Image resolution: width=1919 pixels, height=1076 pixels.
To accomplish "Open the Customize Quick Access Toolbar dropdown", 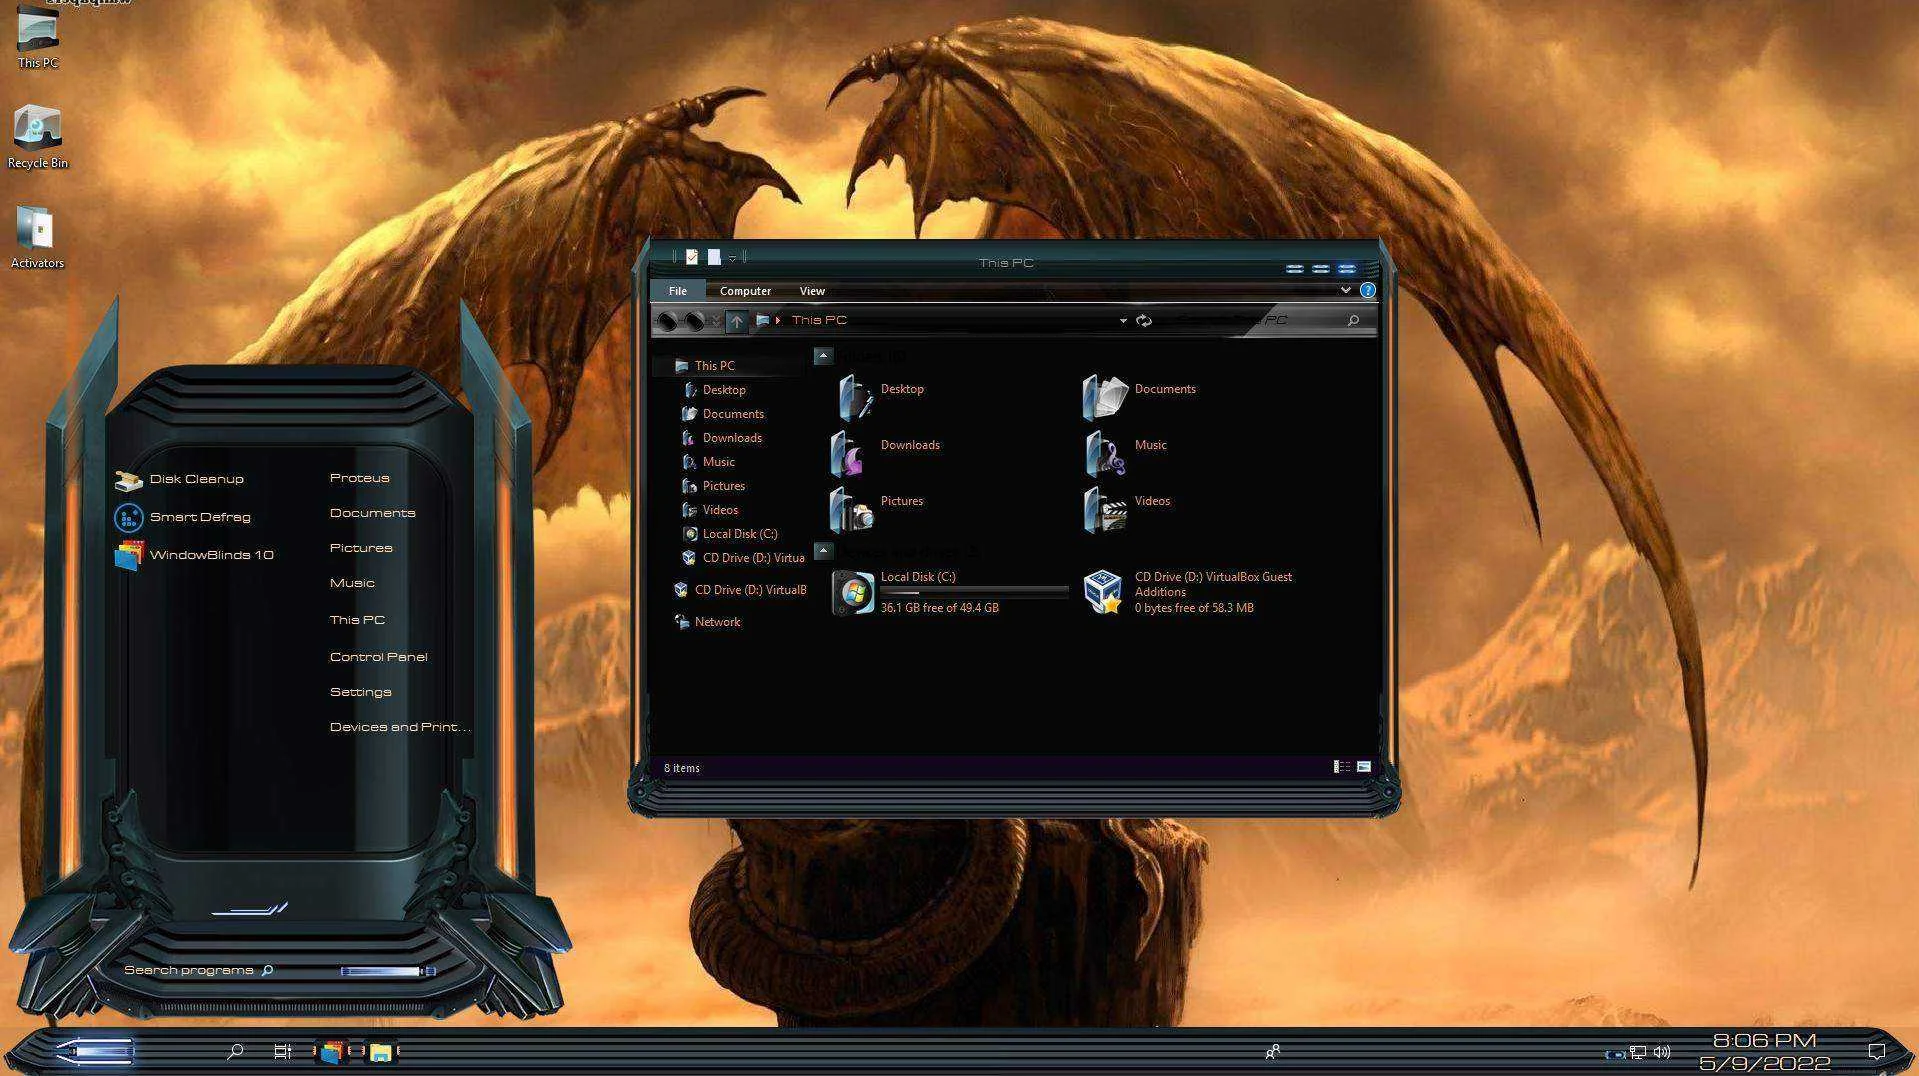I will 733,259.
